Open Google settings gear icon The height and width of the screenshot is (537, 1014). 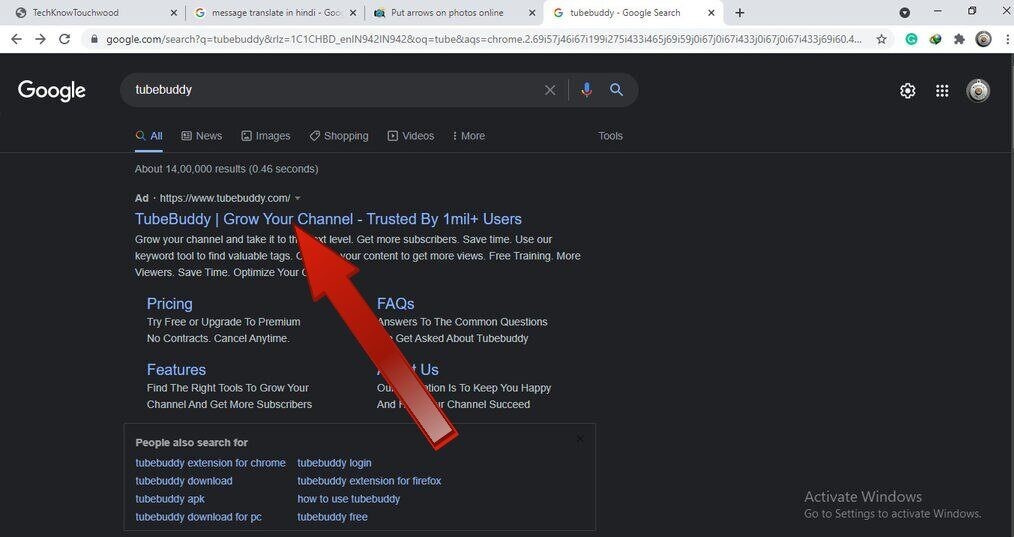907,91
